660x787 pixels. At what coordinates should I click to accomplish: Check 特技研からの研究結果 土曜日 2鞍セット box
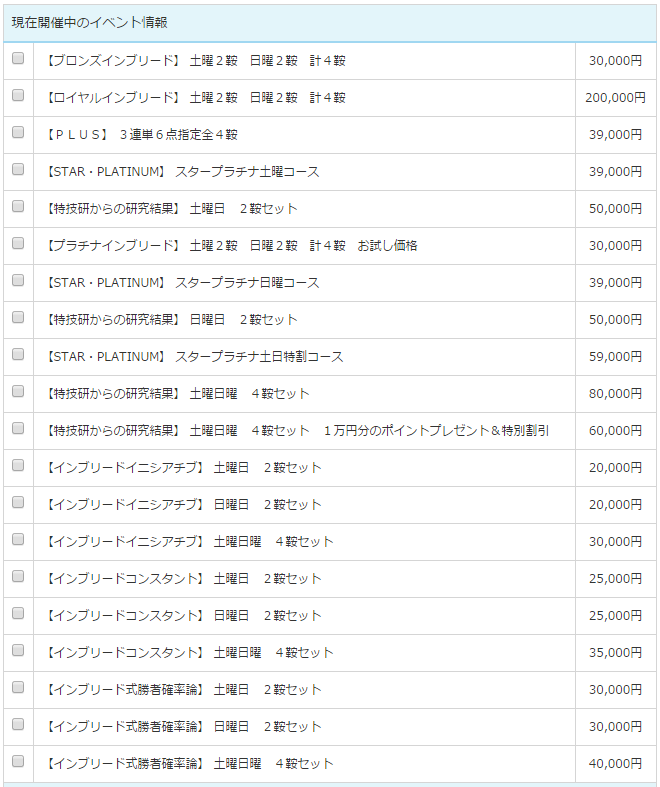coord(18,206)
